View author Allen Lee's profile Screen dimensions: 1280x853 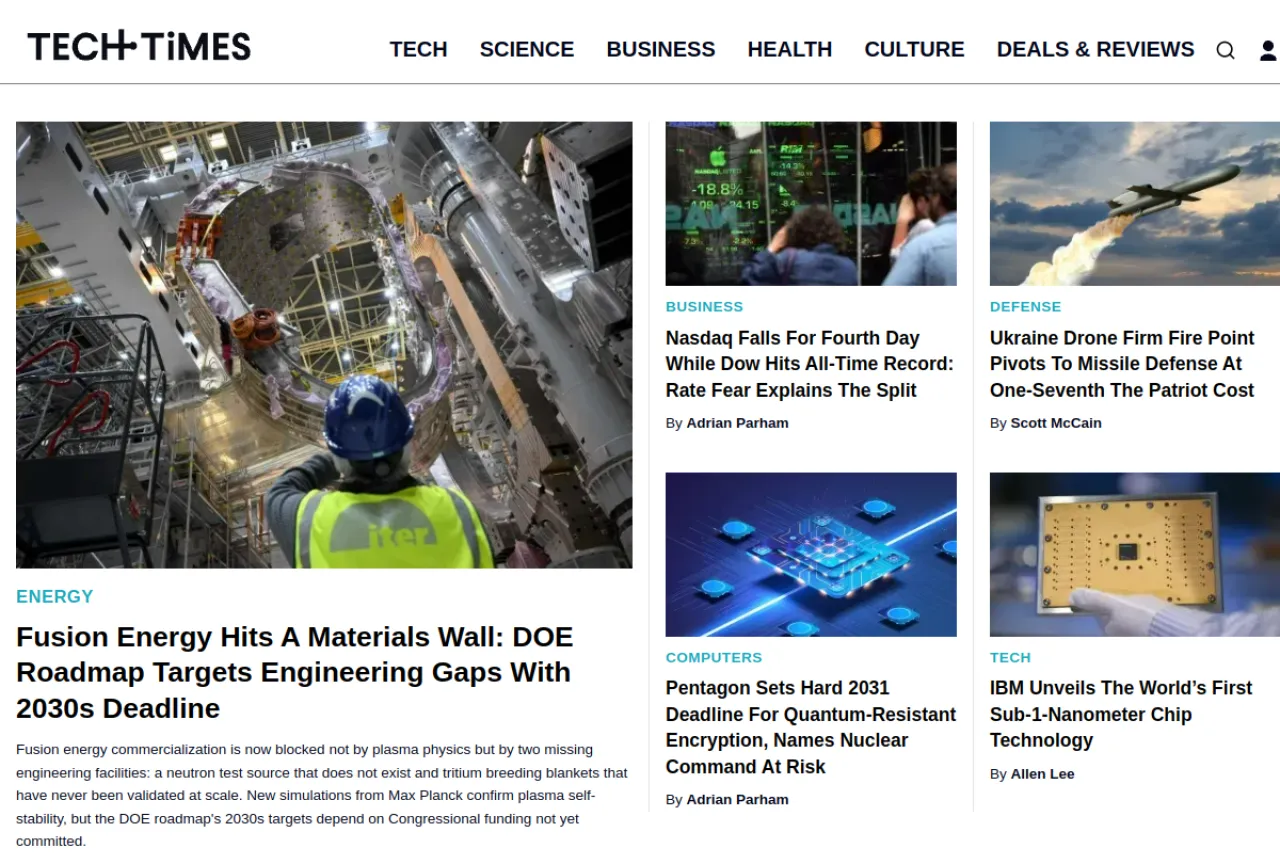(1043, 774)
